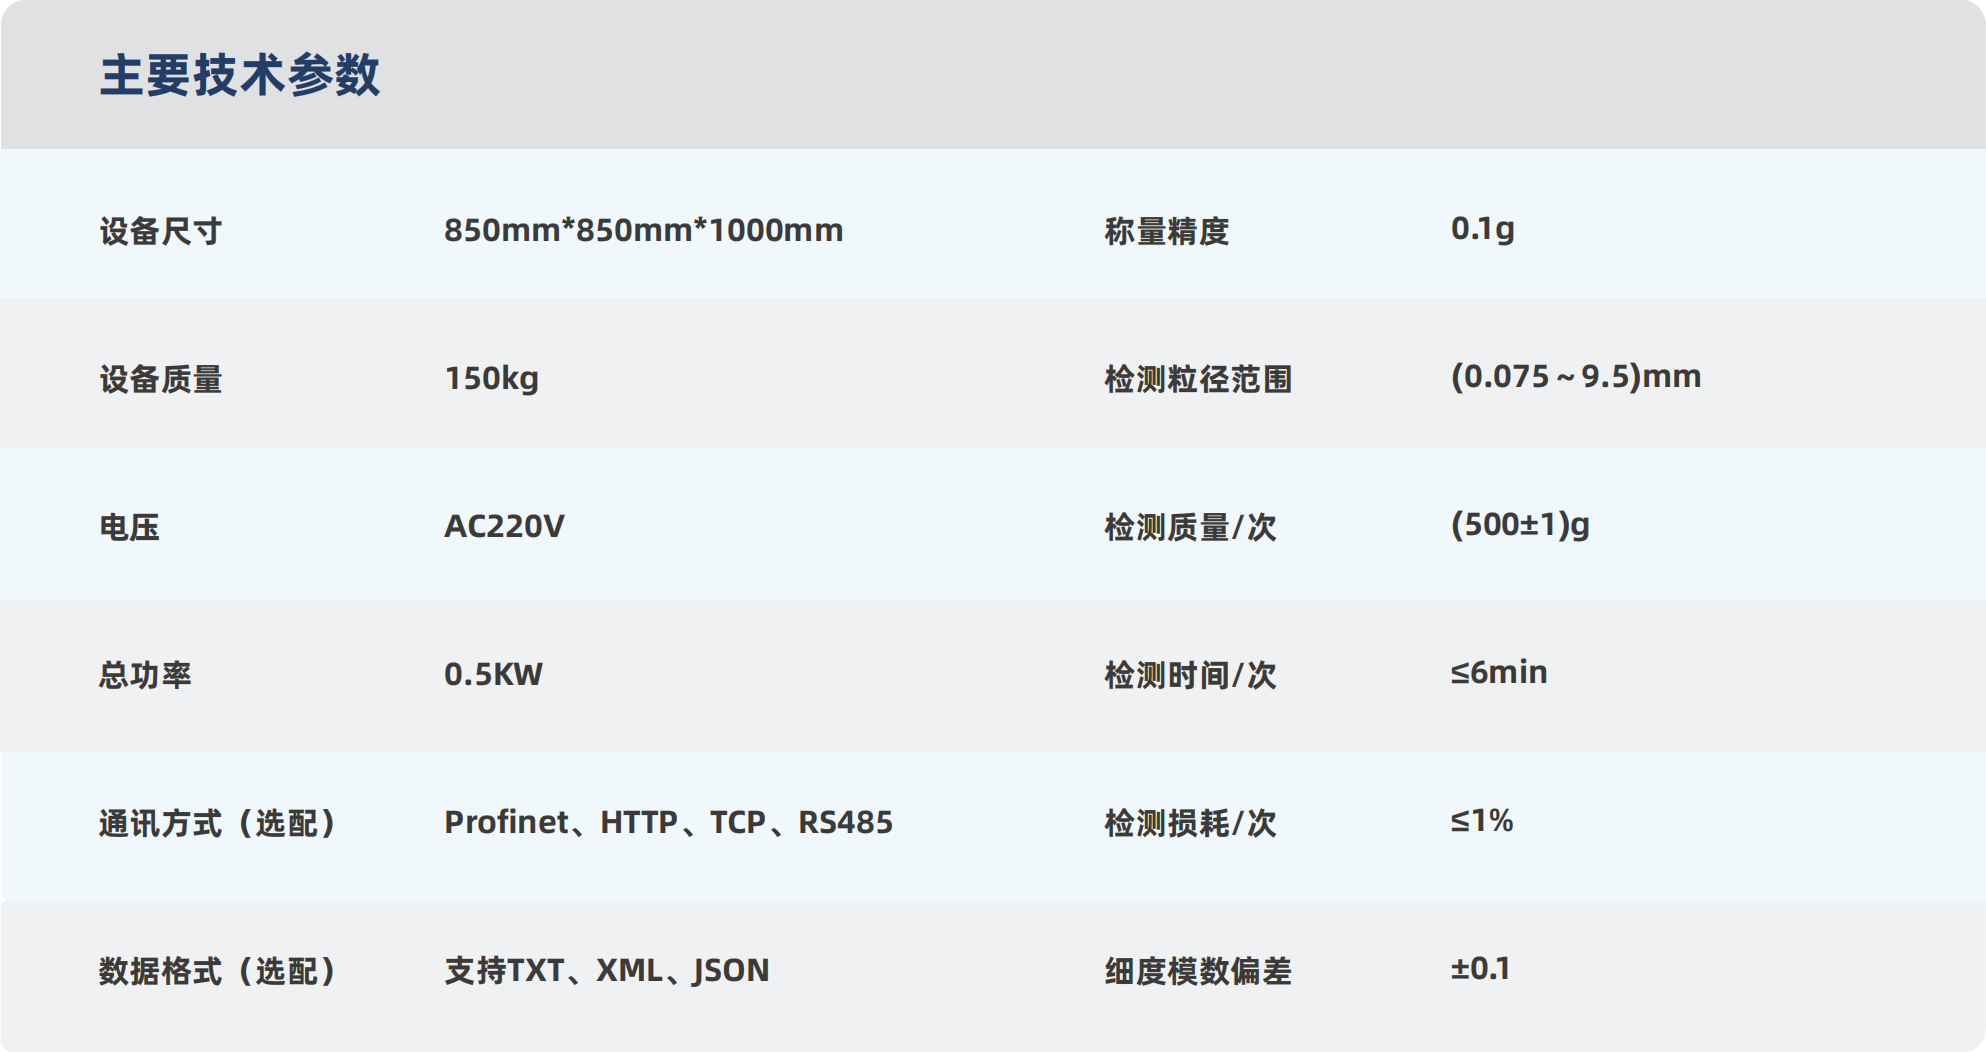Click the ≤1% loss value
Screen dimensions: 1986x1052
[x=1482, y=821]
